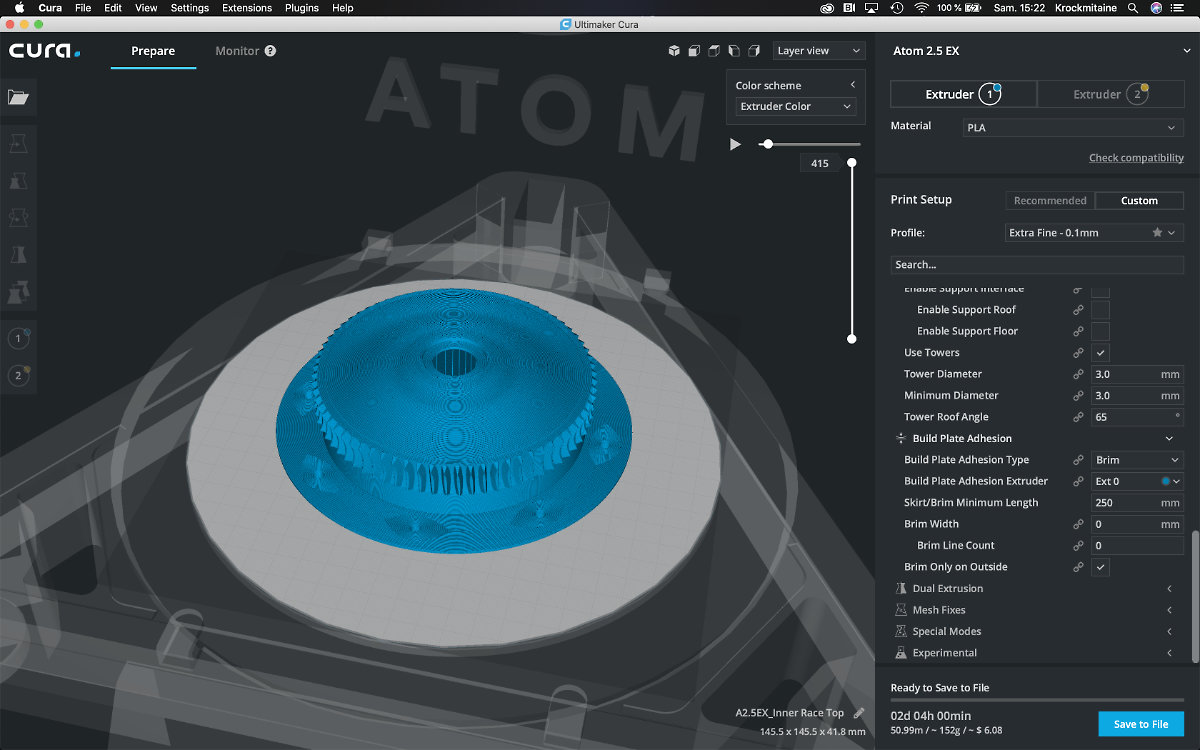Open a file using the folder icon

(18, 97)
